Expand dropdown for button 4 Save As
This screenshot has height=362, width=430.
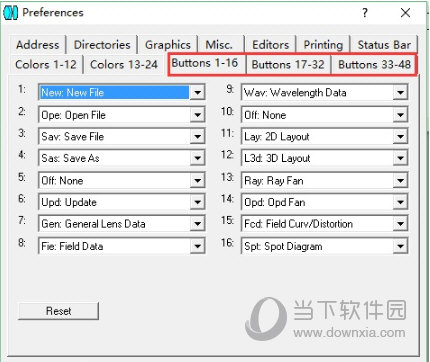click(x=197, y=158)
